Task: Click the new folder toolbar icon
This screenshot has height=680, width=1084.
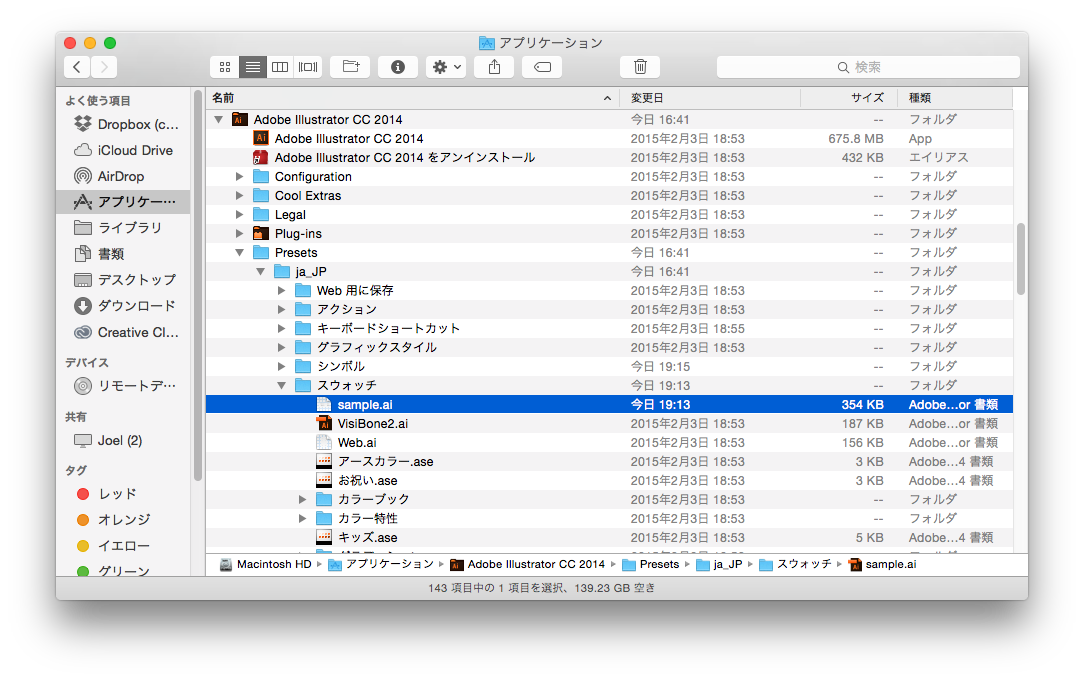Action: point(350,67)
